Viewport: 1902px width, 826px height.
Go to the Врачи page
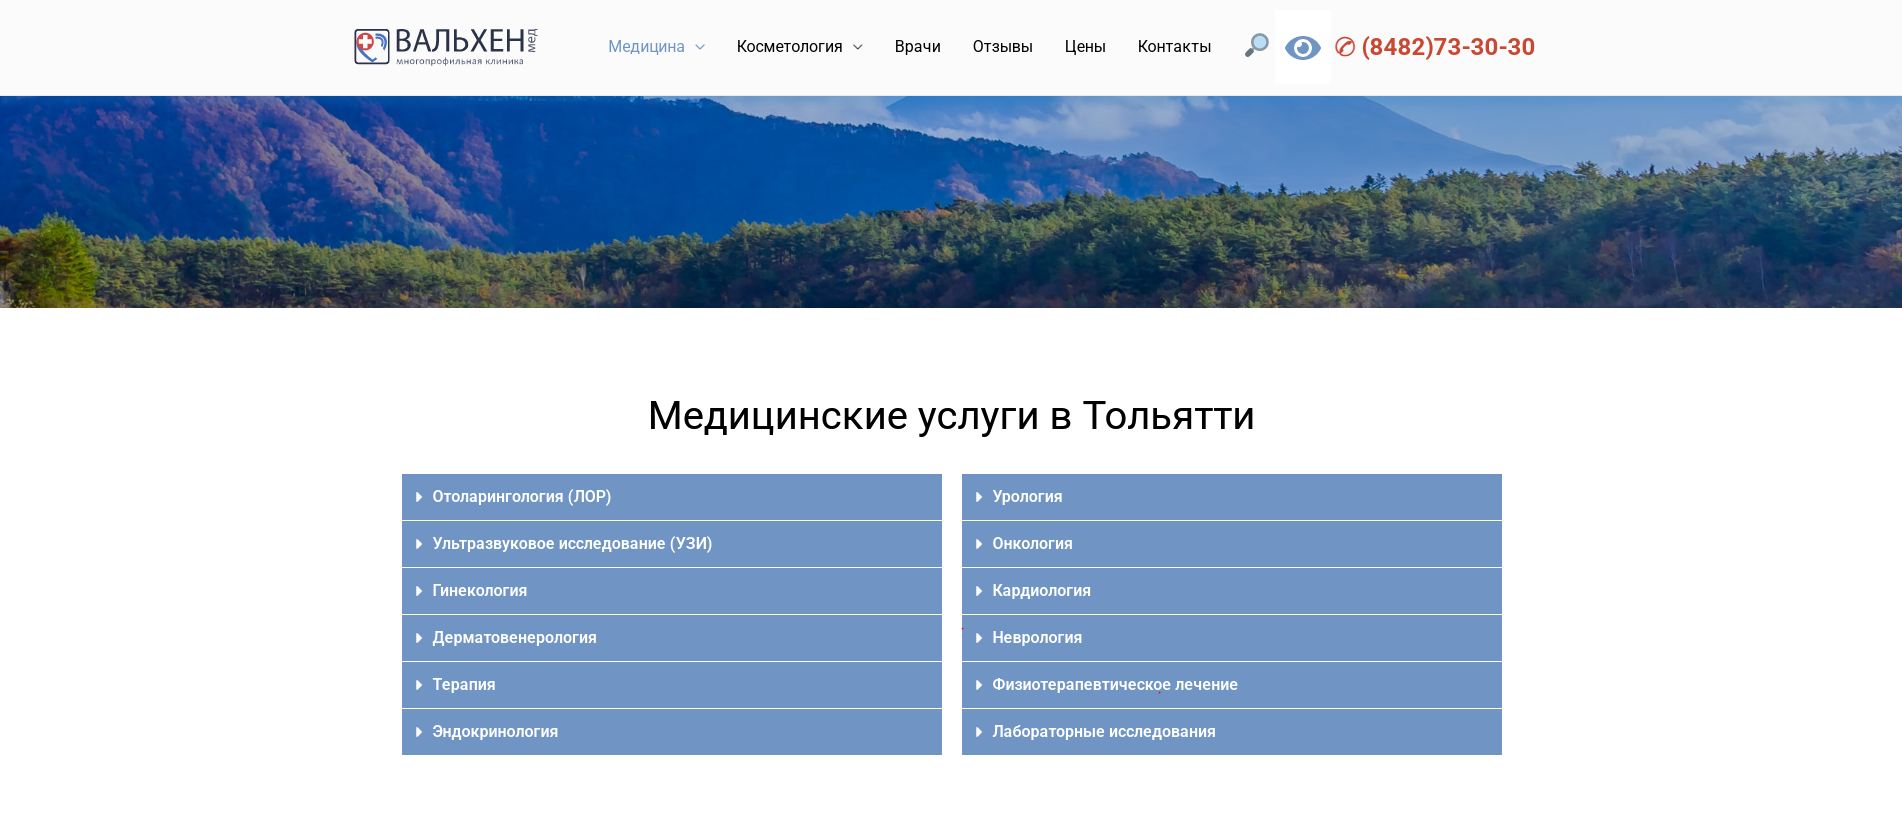[x=917, y=47]
